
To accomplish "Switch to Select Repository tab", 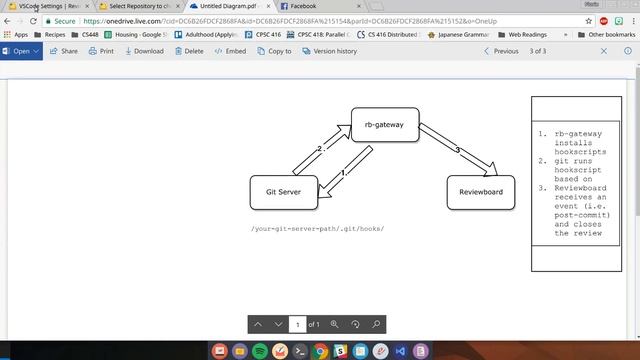I will (139, 6).
